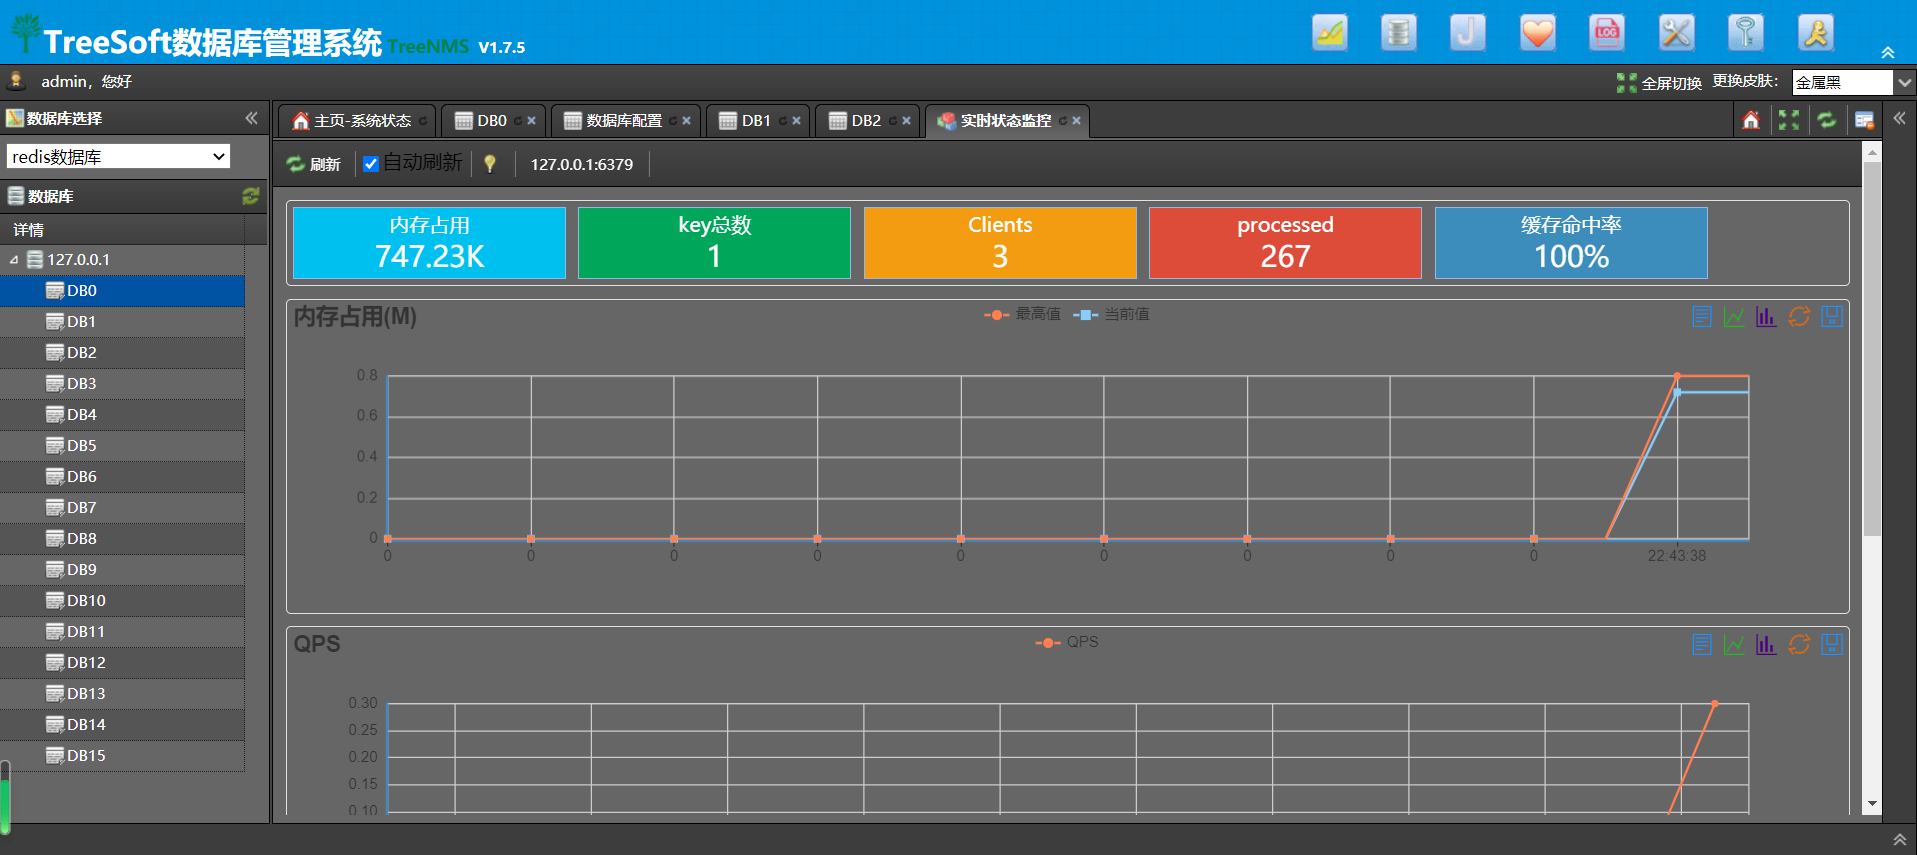Open the LOG file icon in header
The width and height of the screenshot is (1917, 855).
[1607, 33]
